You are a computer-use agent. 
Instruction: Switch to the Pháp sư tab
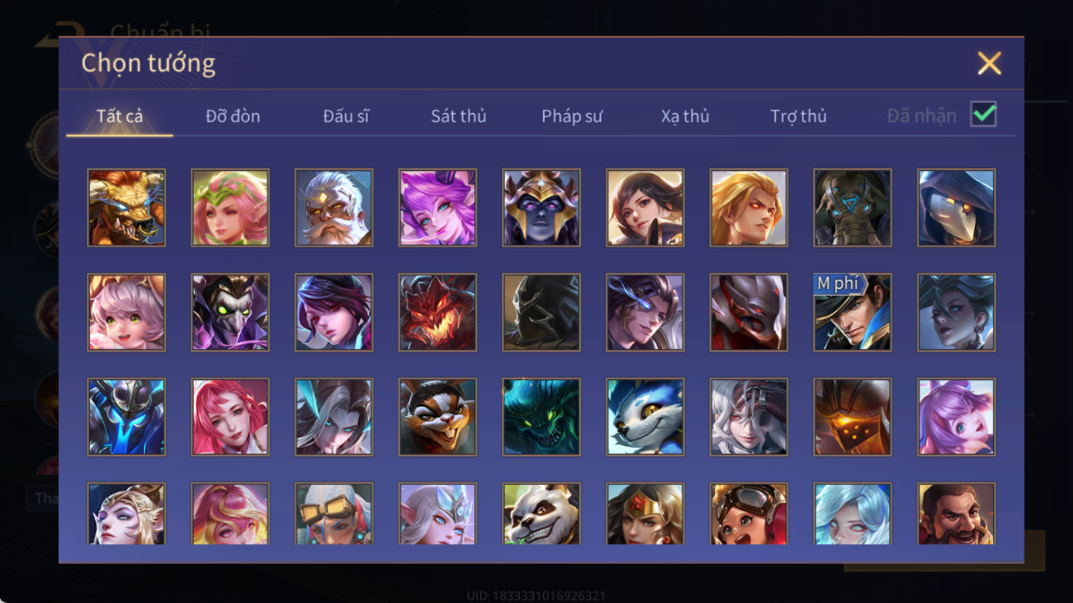point(571,116)
